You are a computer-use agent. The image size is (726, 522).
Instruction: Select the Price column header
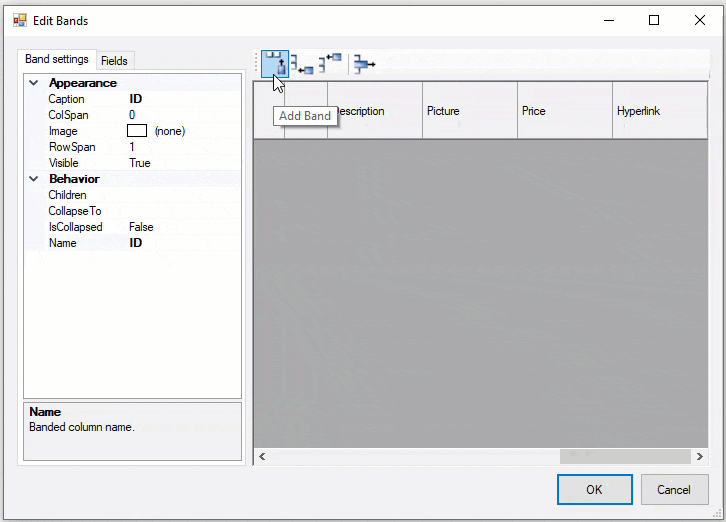coord(563,111)
